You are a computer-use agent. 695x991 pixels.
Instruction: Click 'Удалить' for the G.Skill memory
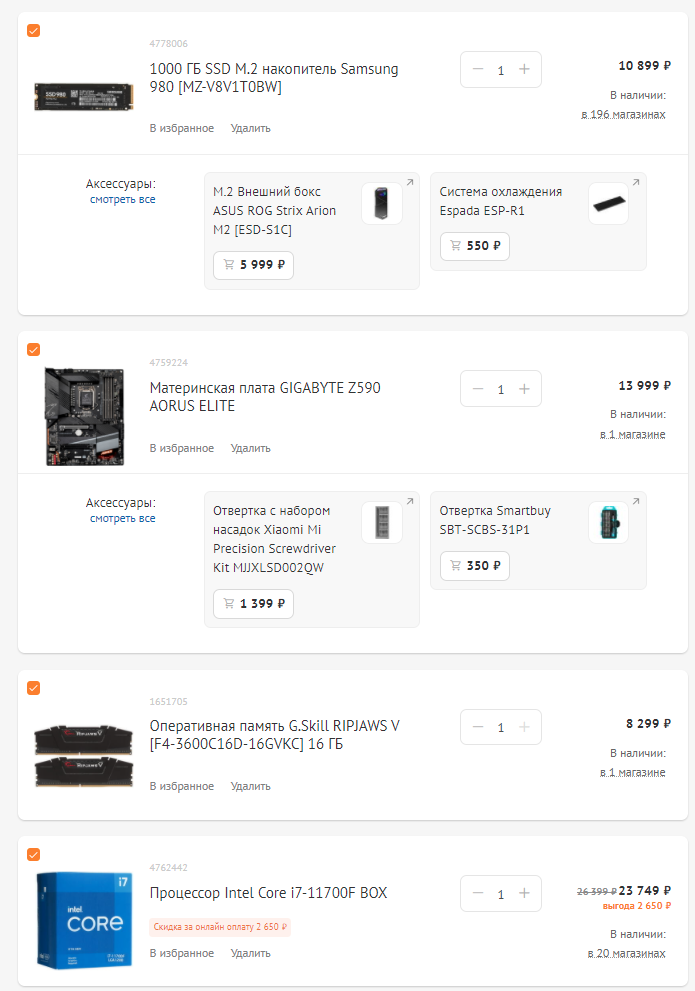tap(250, 786)
